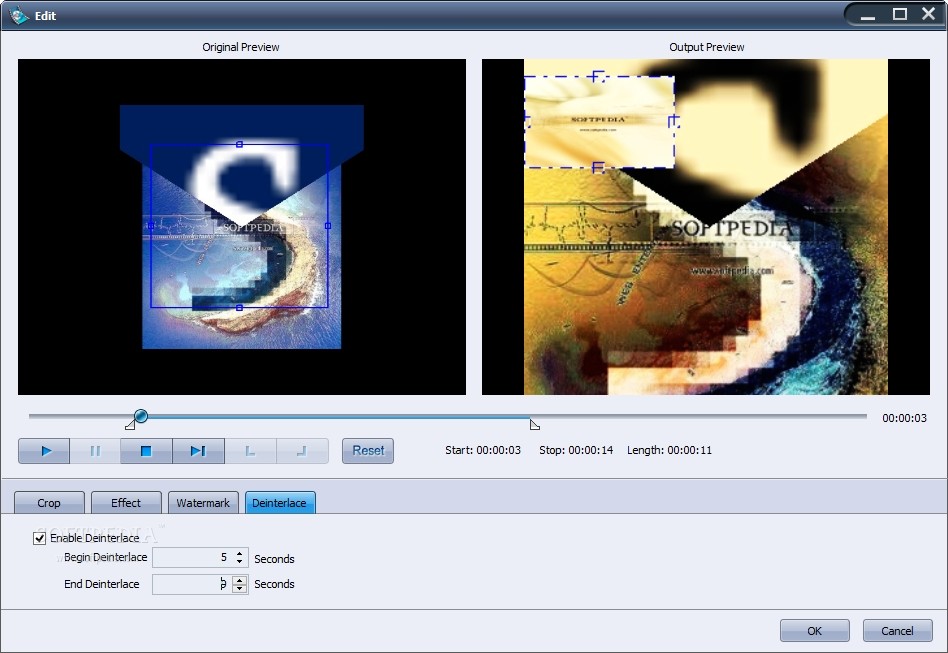The height and width of the screenshot is (653, 948).
Task: Maximize the Edit window
Action: coord(900,14)
